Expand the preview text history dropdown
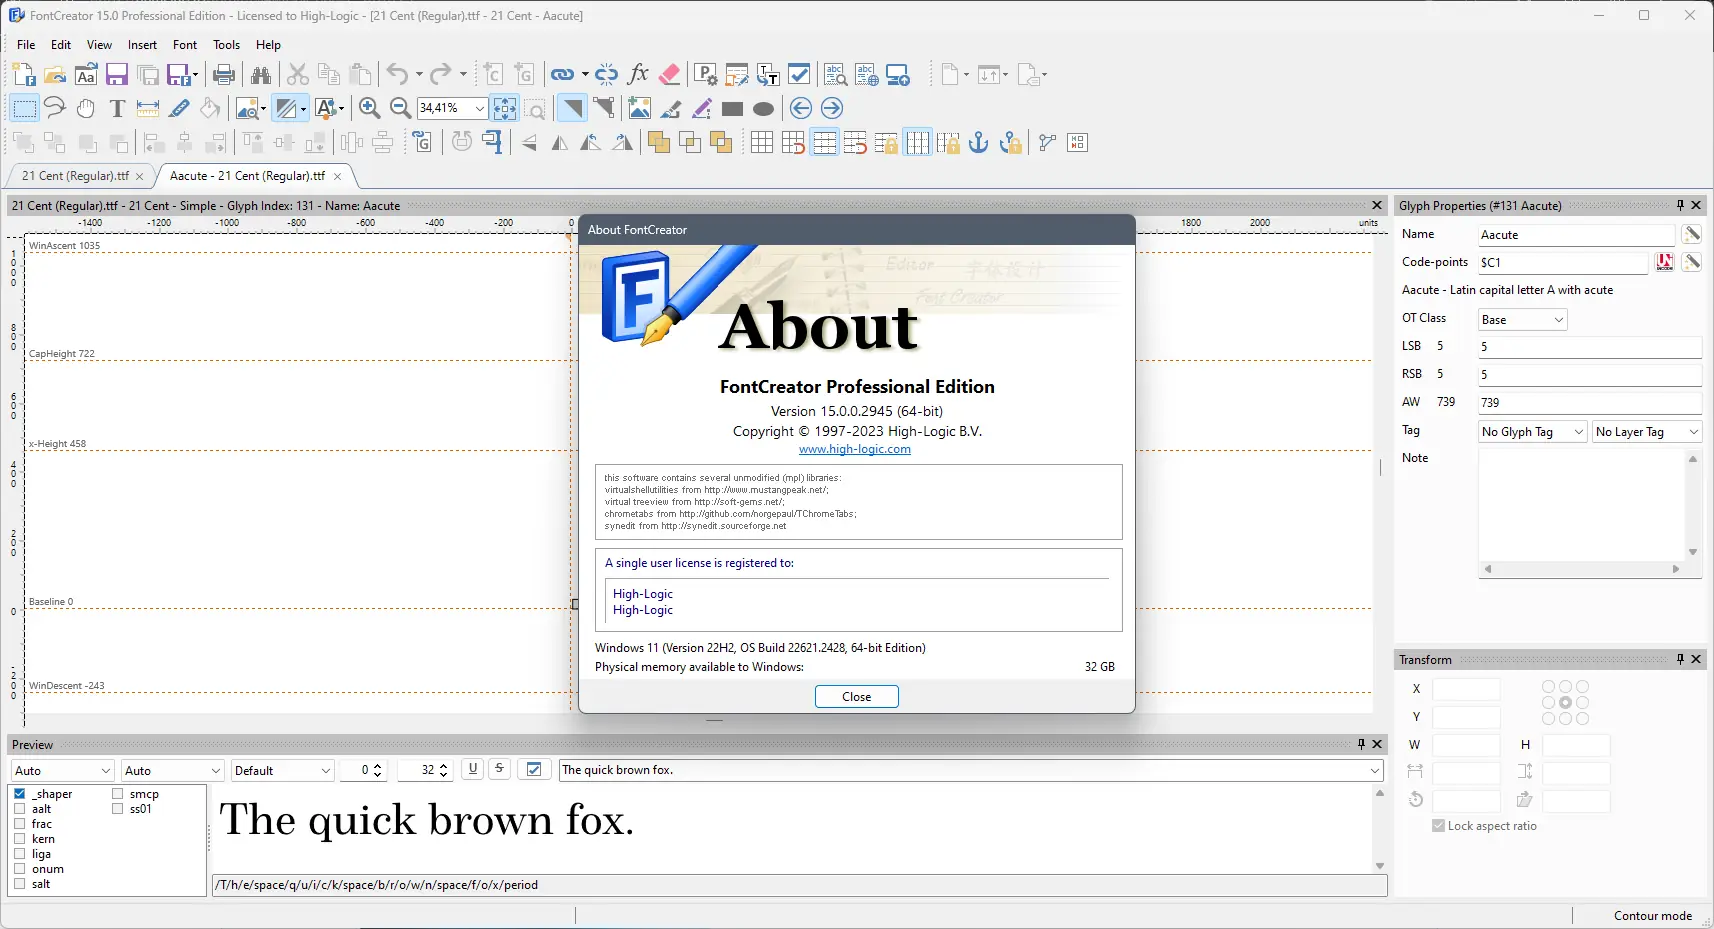Image resolution: width=1714 pixels, height=929 pixels. click(1375, 770)
